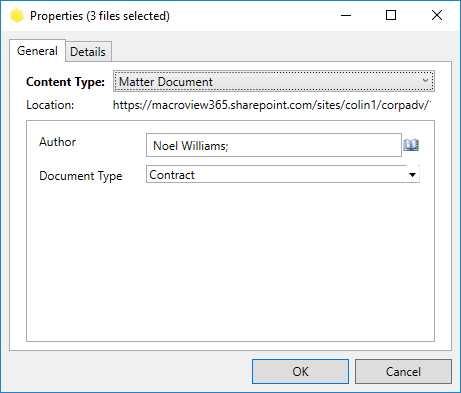Open the Content Type dropdown showing Matter Document
Image resolution: width=461 pixels, height=393 pixels.
274,81
